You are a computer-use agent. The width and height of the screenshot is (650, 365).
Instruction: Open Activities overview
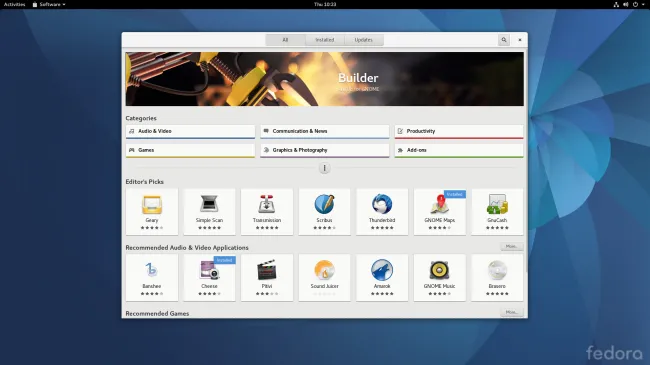point(15,5)
